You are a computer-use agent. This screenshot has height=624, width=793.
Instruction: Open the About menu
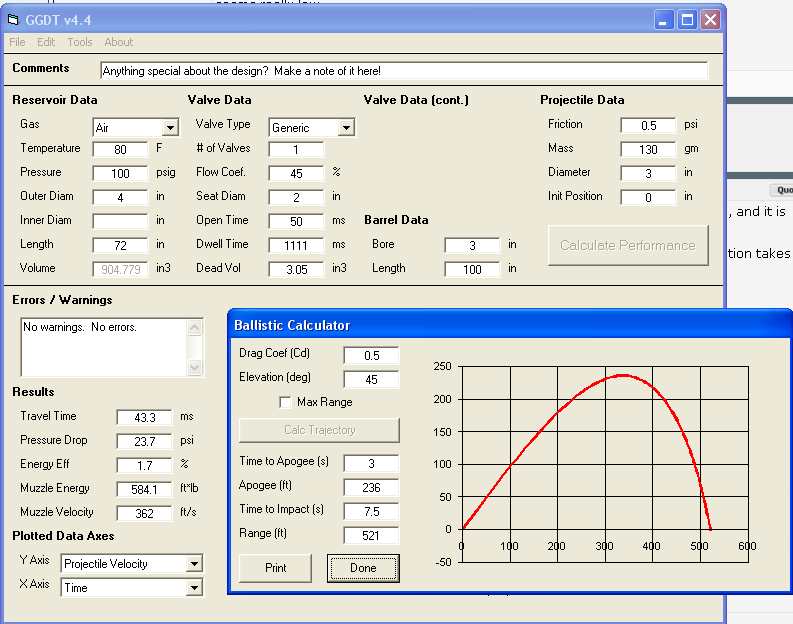[x=118, y=42]
